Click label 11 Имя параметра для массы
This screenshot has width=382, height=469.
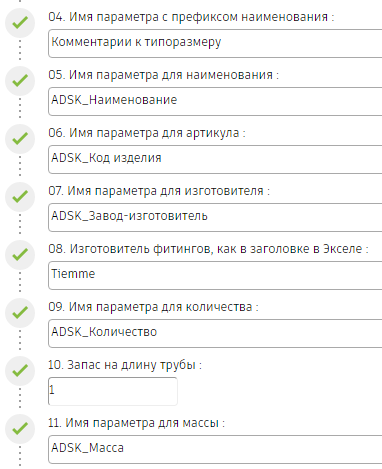pos(137,423)
